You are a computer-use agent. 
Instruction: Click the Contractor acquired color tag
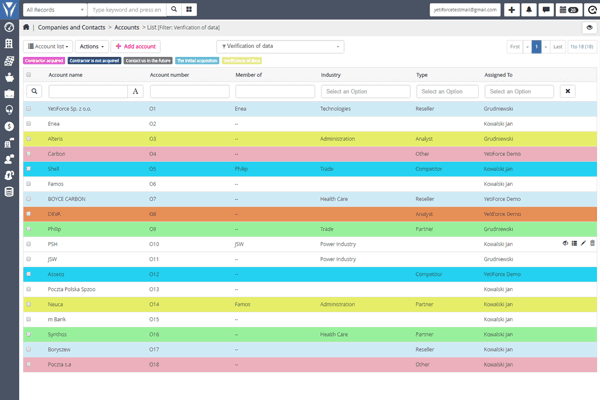click(44, 61)
